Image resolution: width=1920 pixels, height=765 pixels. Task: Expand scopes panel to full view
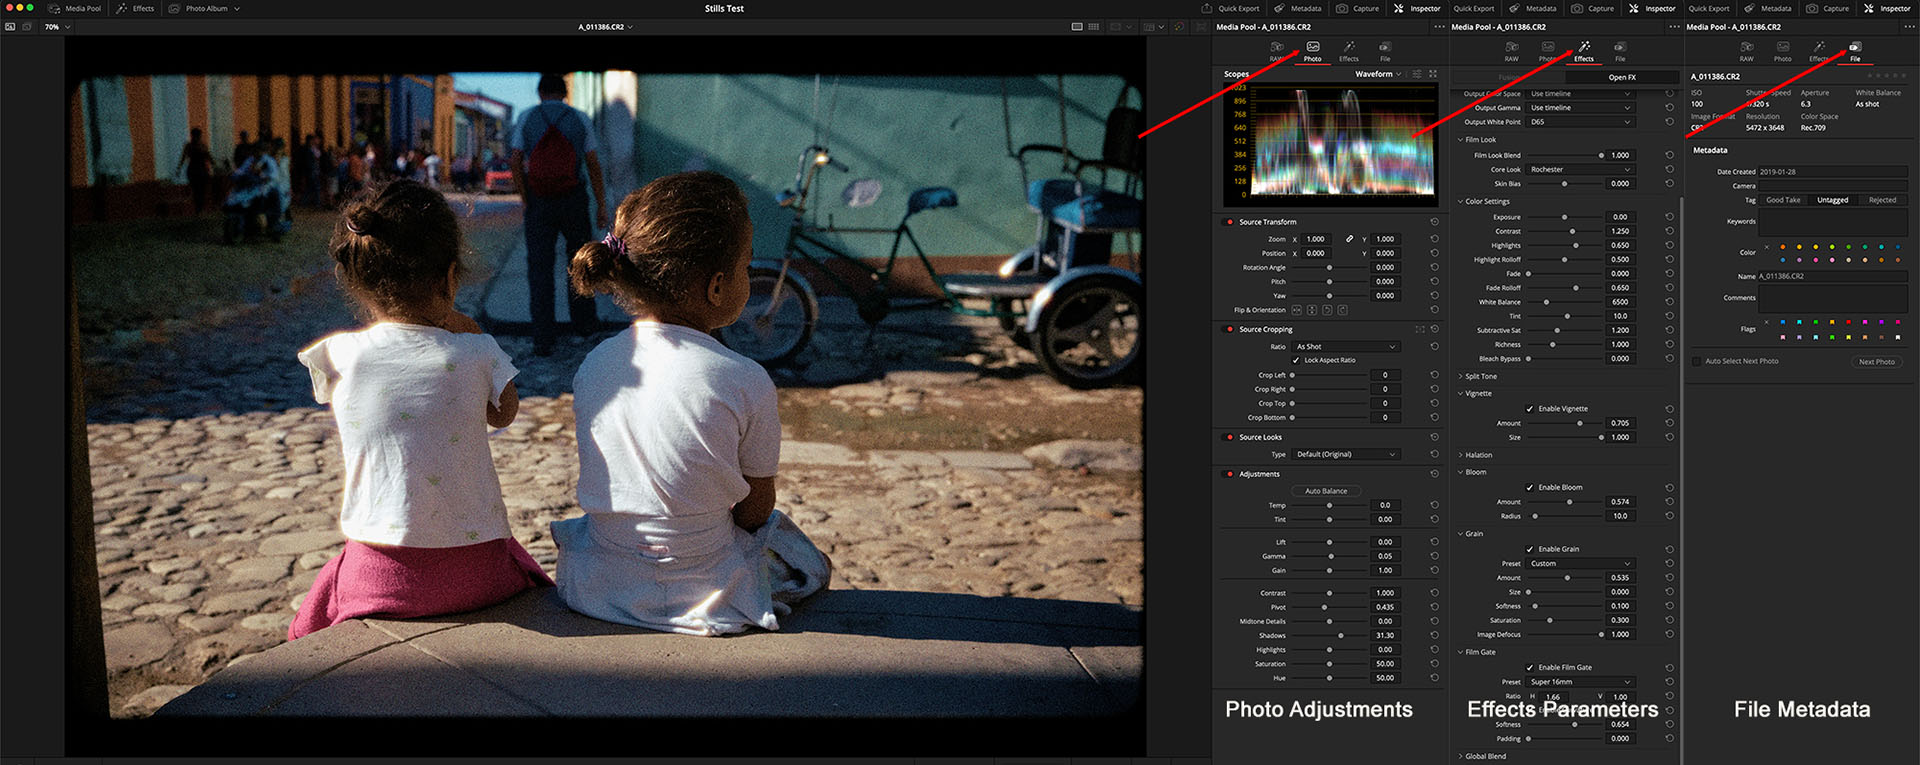[1433, 74]
